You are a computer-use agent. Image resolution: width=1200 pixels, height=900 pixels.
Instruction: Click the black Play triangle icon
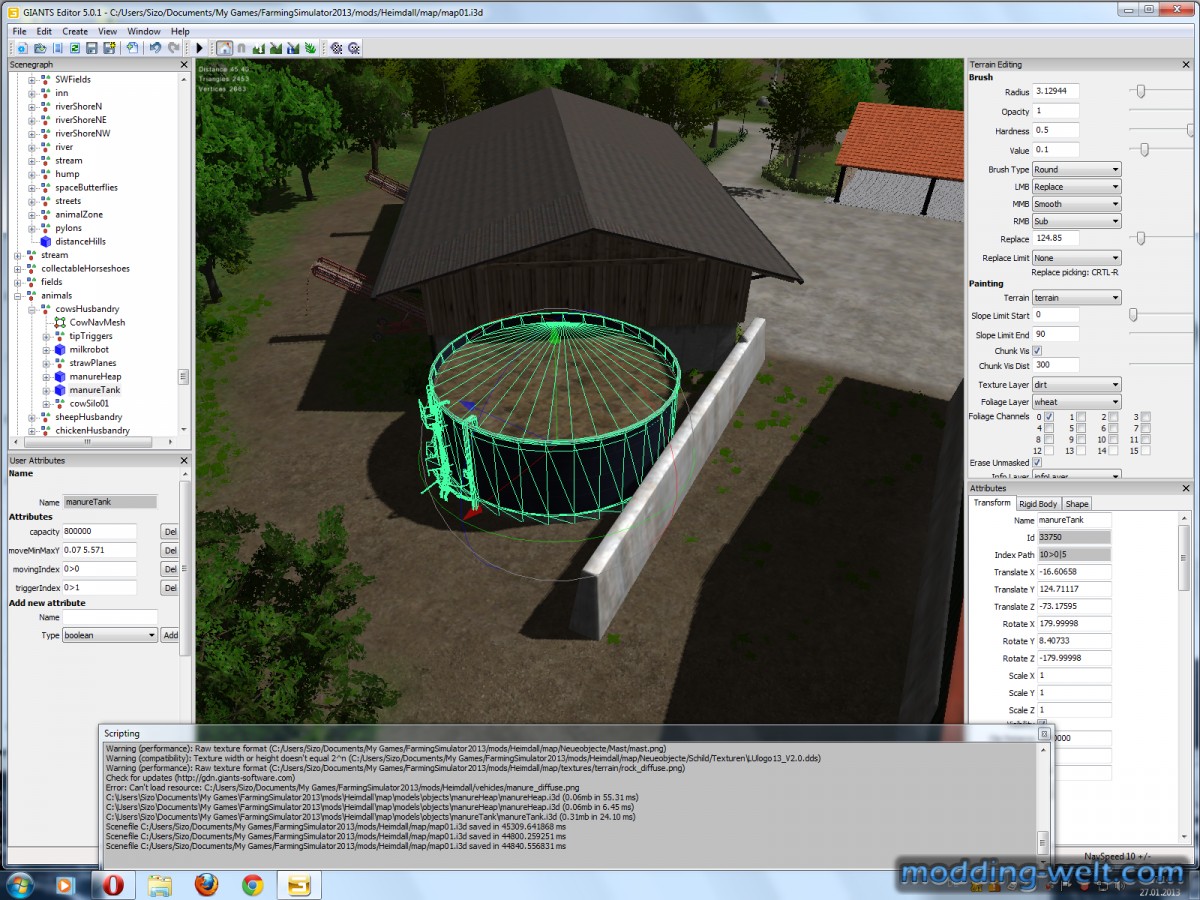[x=200, y=48]
